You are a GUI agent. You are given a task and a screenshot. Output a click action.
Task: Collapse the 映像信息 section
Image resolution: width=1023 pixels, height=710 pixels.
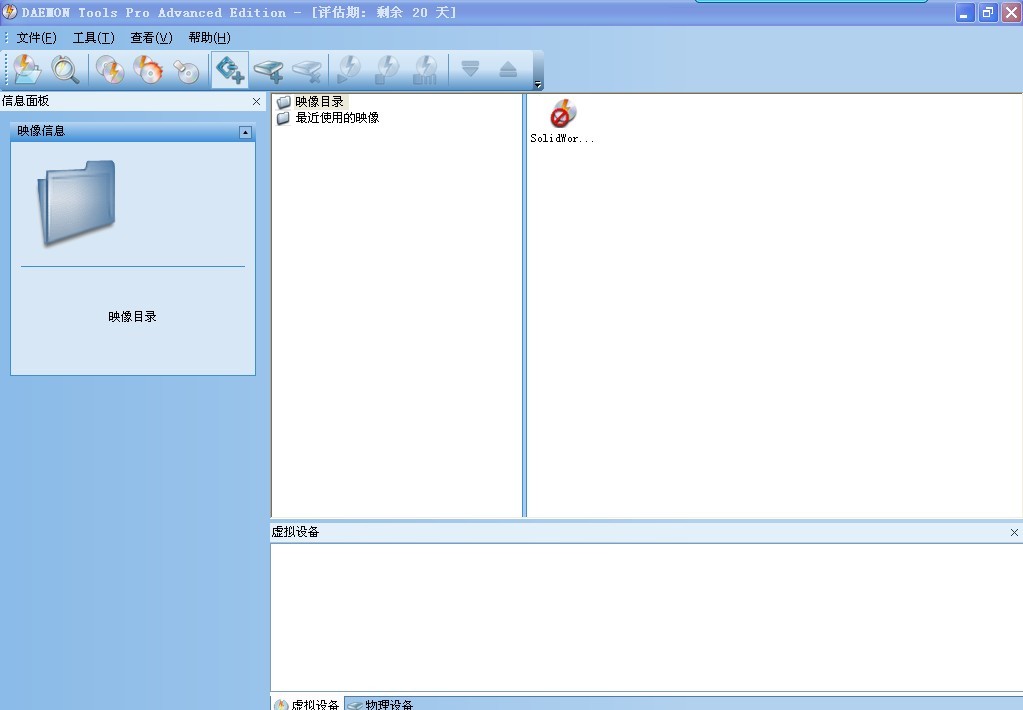245,132
